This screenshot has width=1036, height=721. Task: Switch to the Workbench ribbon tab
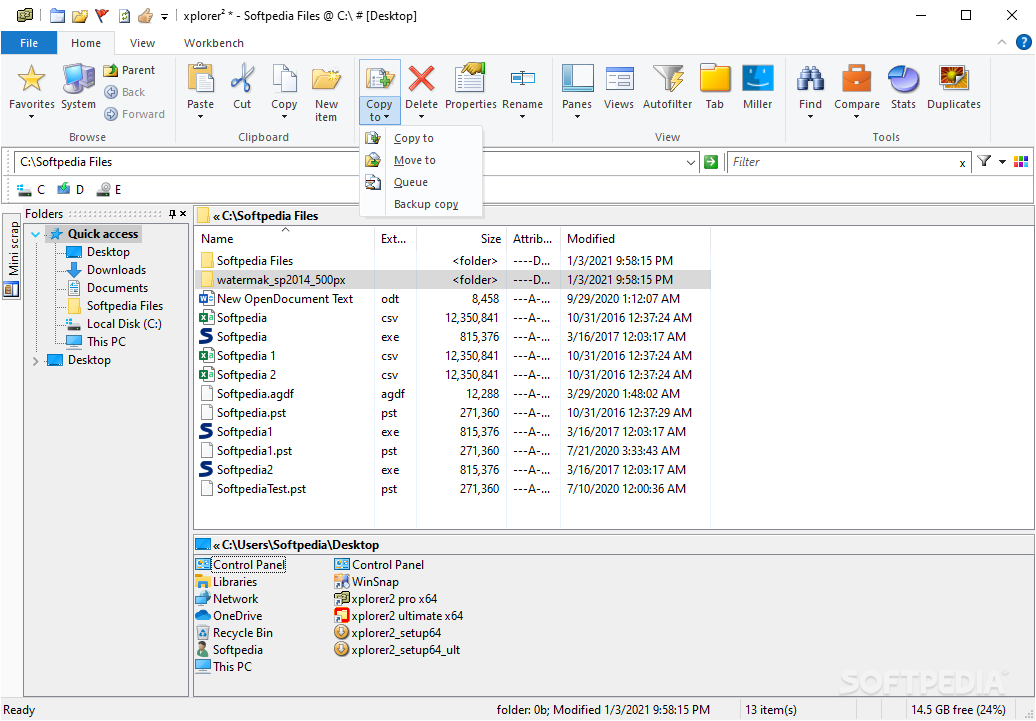click(x=213, y=43)
